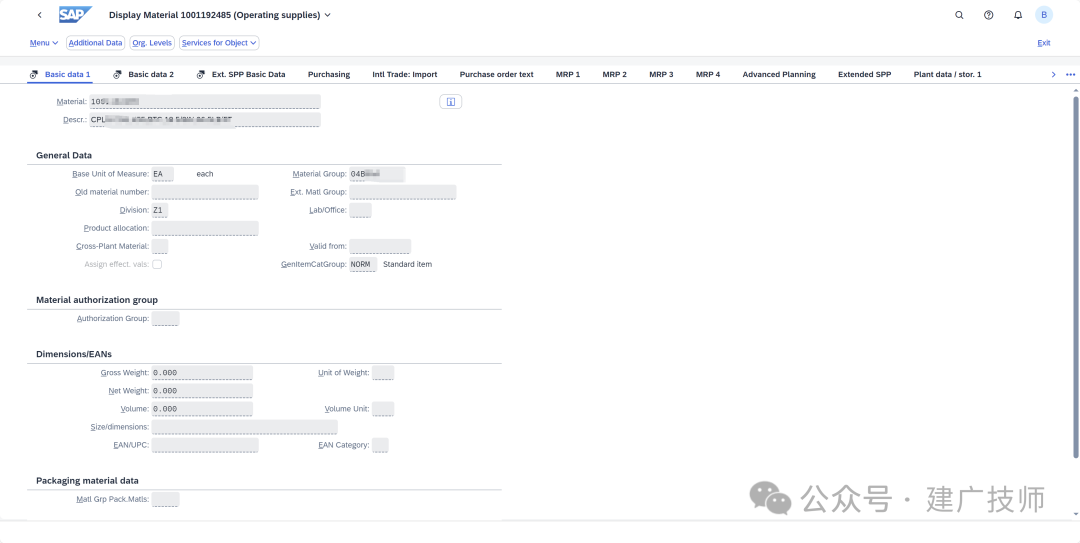Click the Exit link
This screenshot has height=543, width=1080.
[1043, 43]
